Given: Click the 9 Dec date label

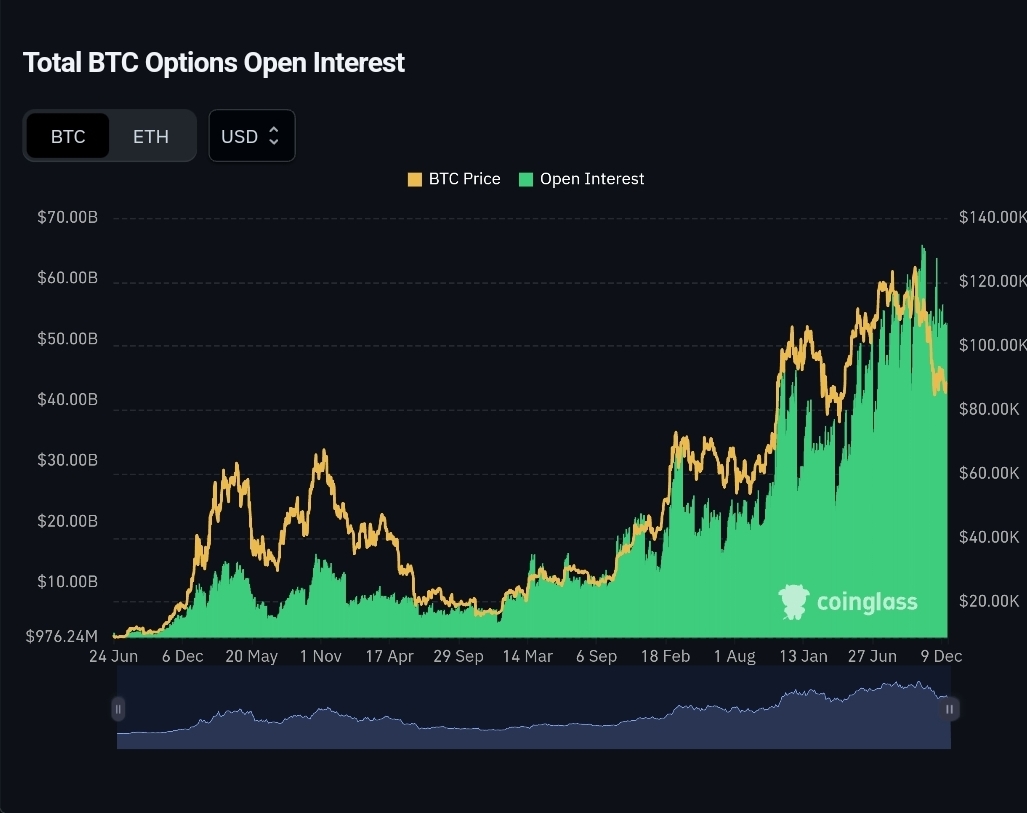Looking at the screenshot, I should click(x=941, y=656).
